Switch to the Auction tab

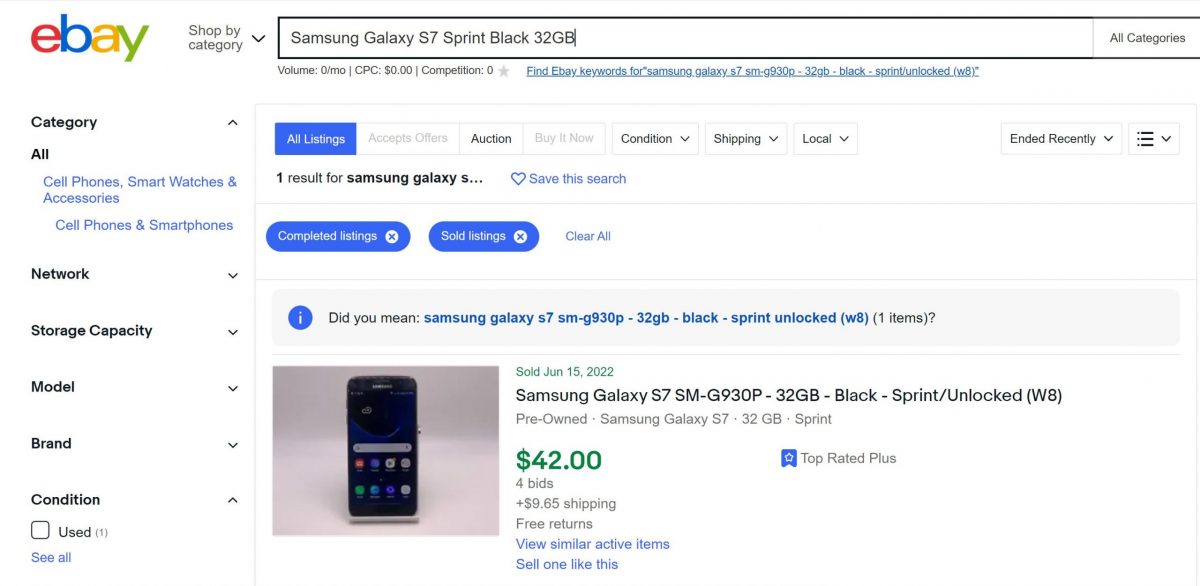tap(490, 138)
